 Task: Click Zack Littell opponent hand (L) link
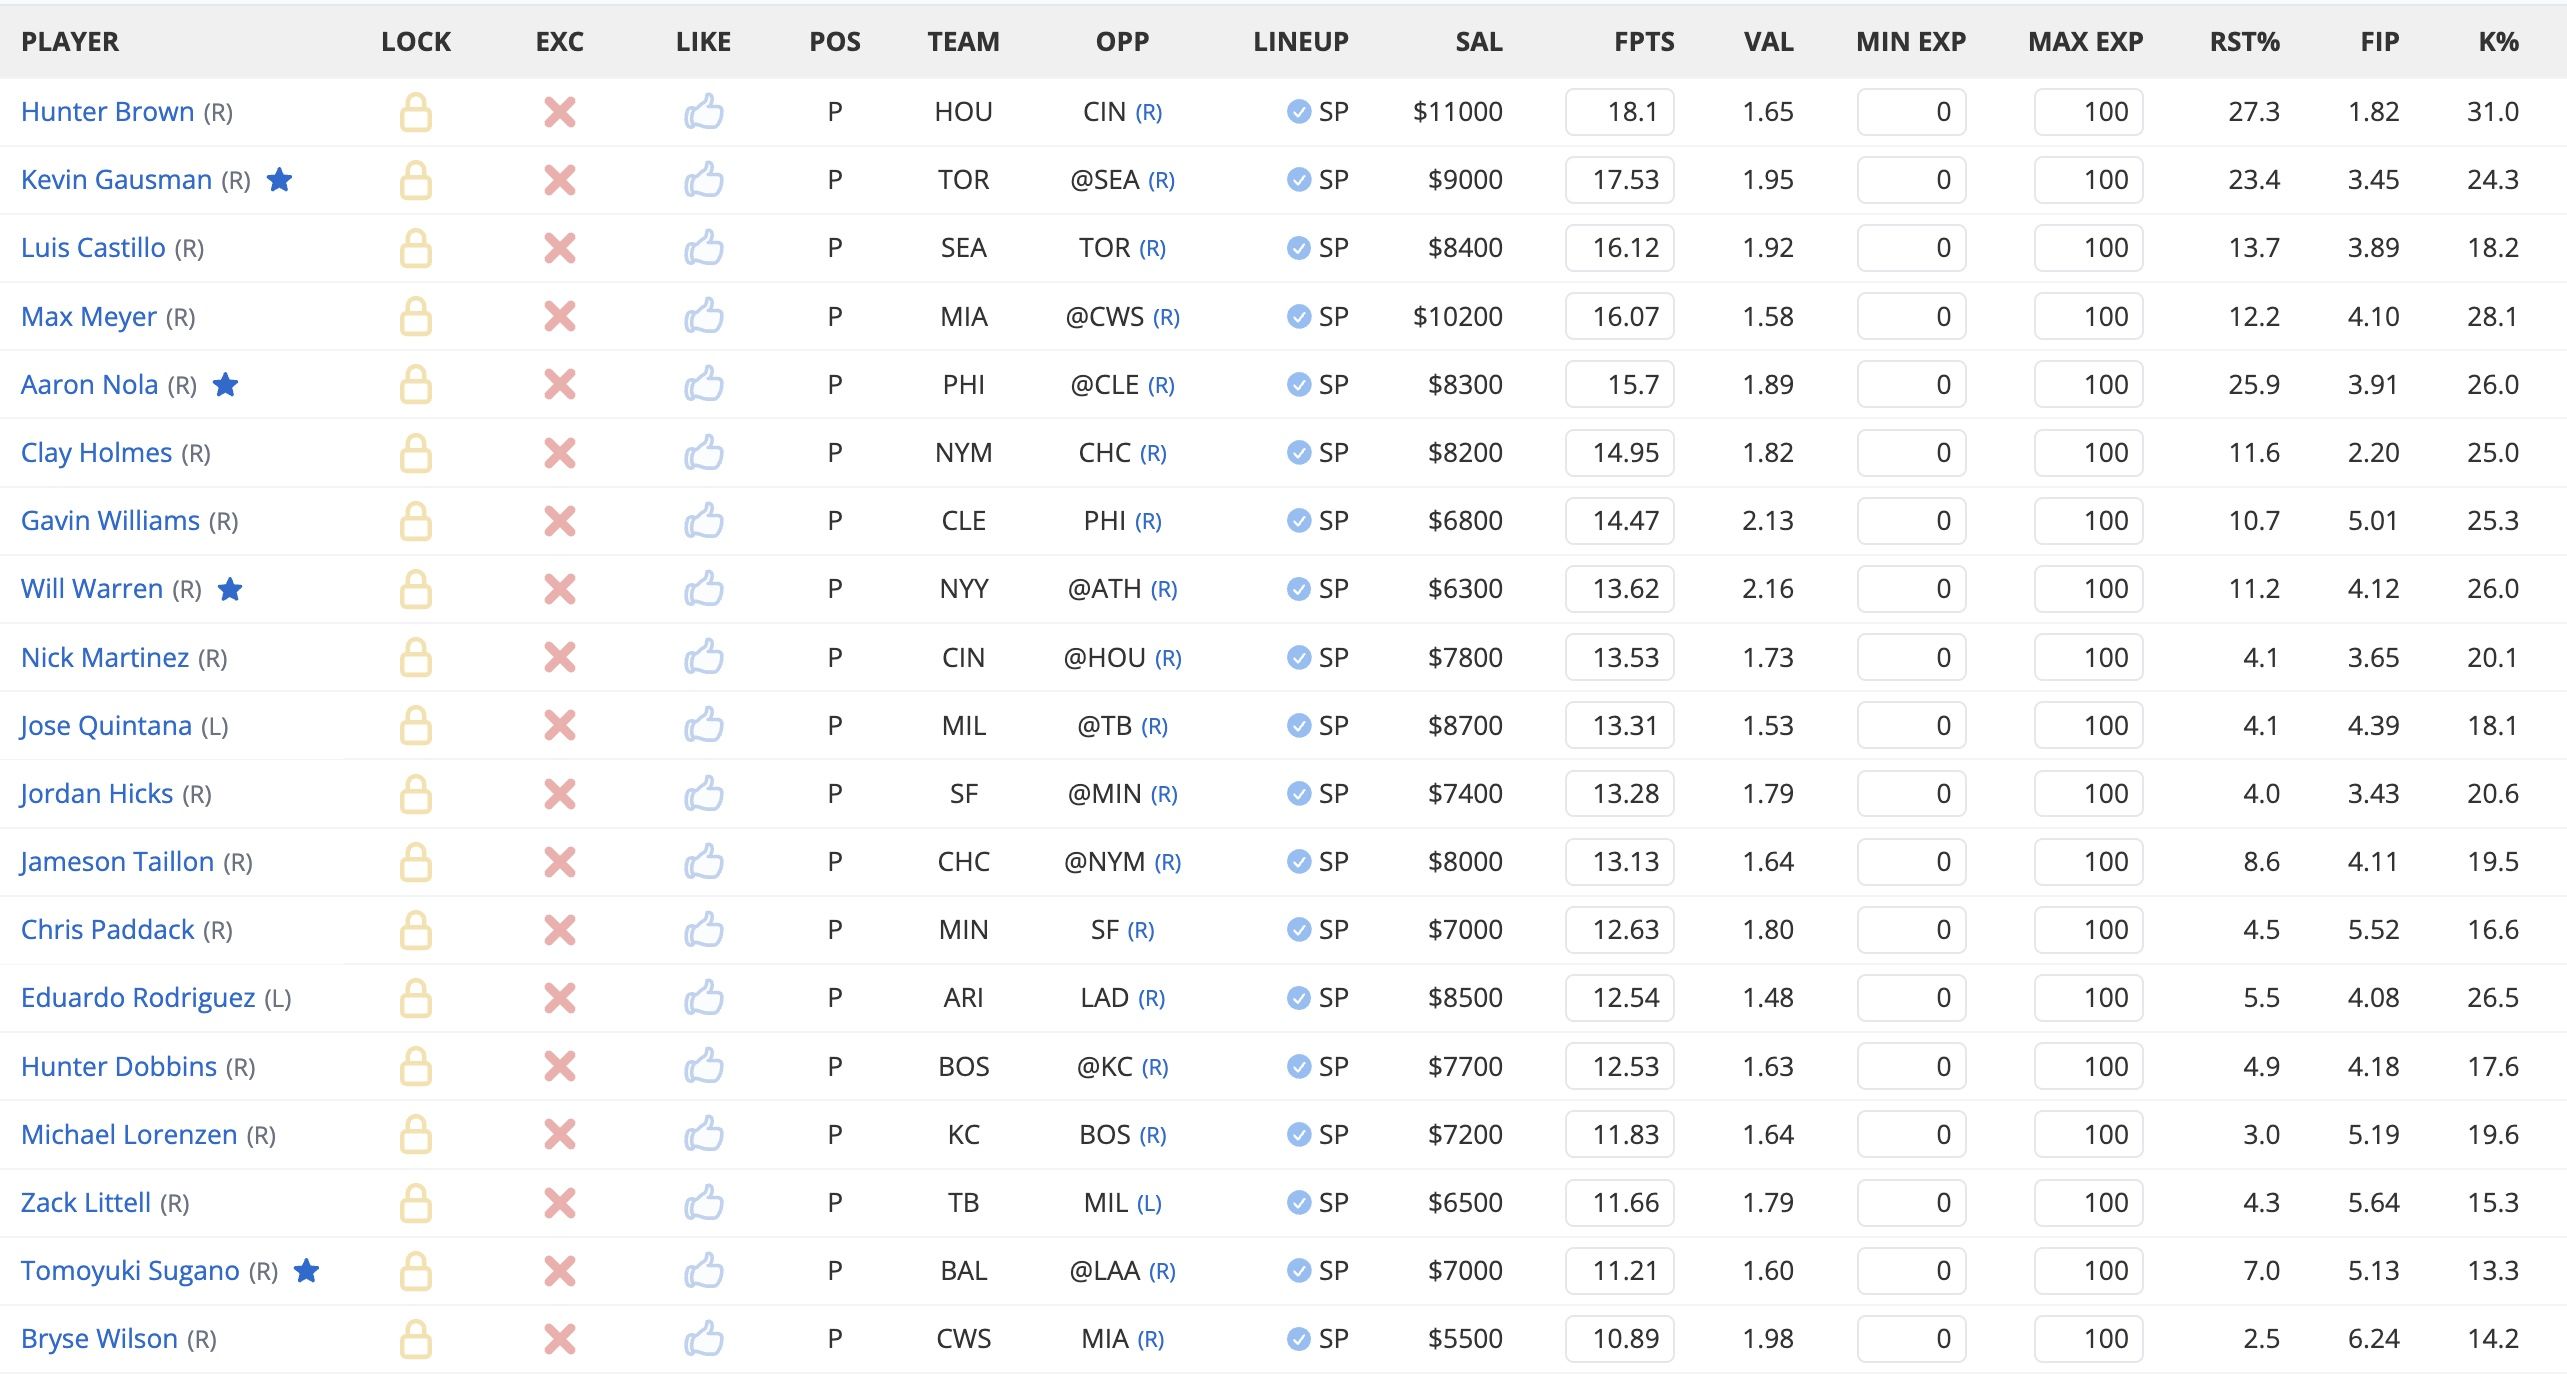coord(1149,1204)
